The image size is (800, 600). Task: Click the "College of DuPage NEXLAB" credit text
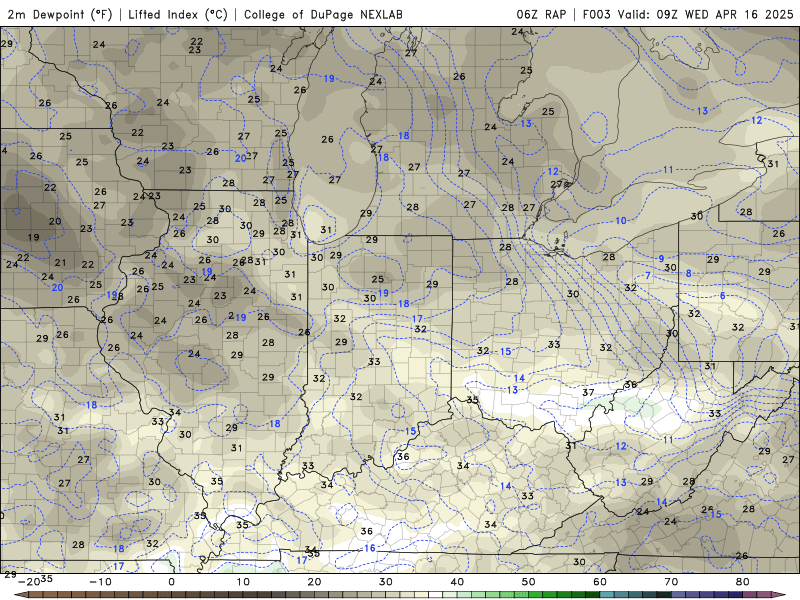(323, 14)
